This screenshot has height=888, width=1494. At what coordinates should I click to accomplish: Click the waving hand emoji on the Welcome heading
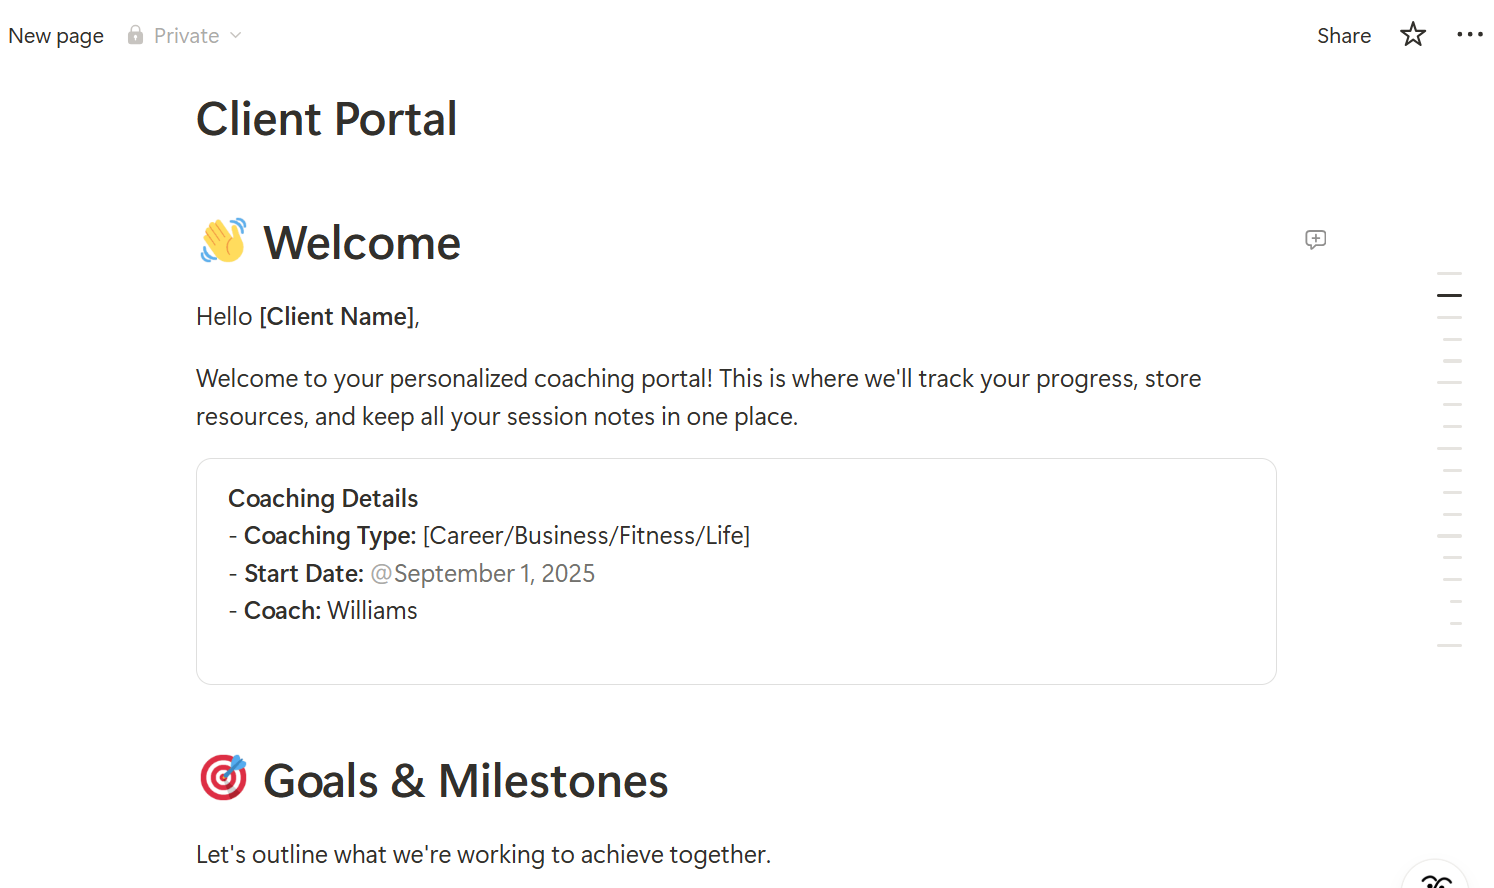(x=222, y=240)
